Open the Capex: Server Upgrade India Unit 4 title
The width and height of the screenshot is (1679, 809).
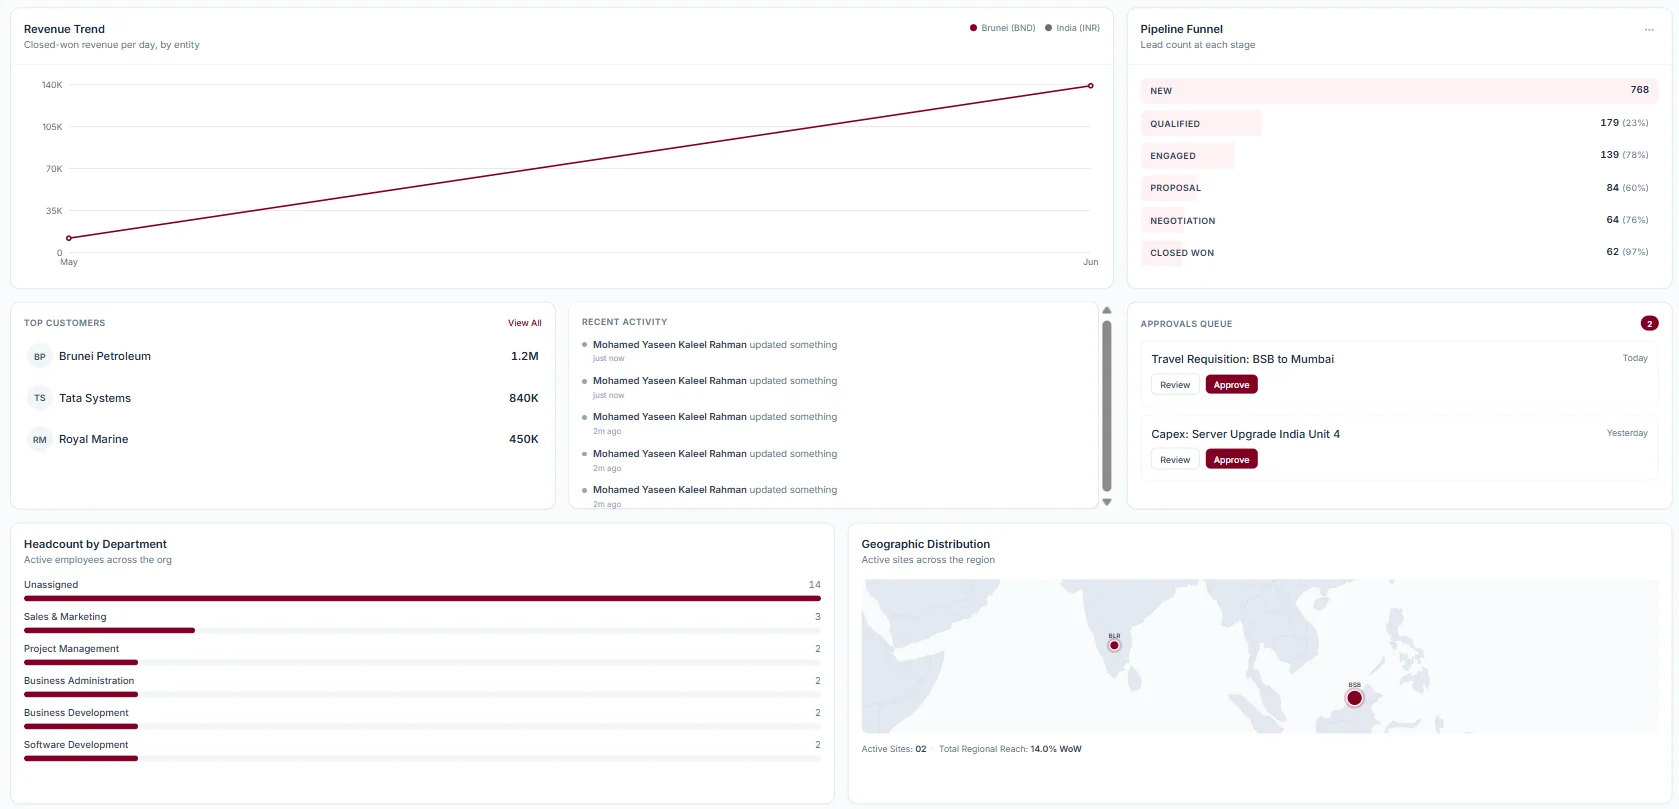[1245, 434]
